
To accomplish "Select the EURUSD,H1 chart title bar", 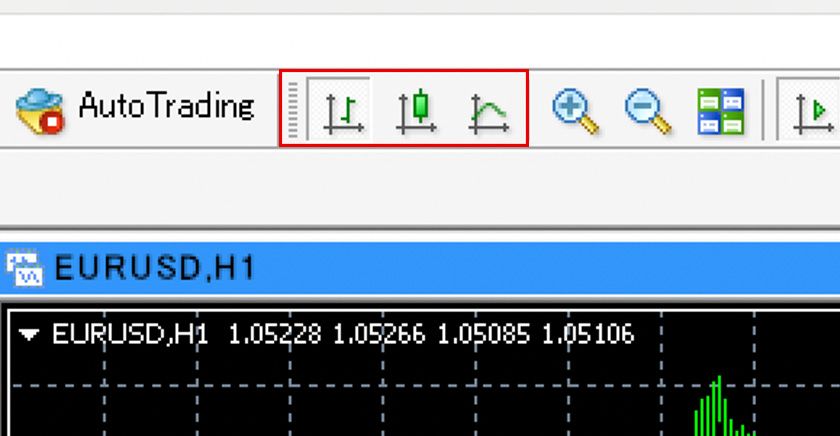I will [420, 268].
